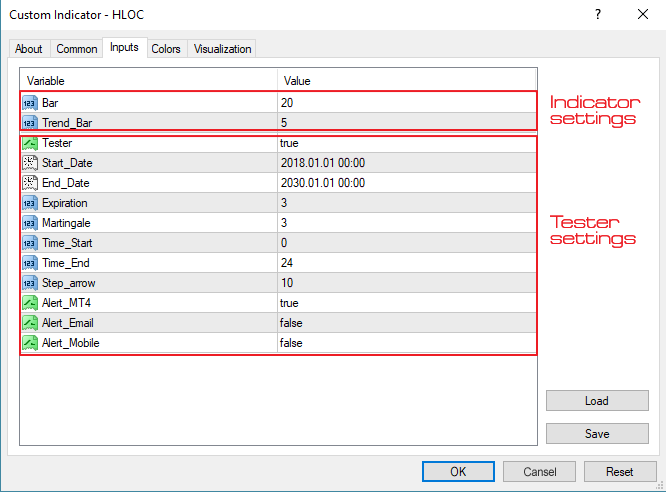Screen dimensions: 666x492
Task: Click the boolean icon beside Tester
Action: (x=30, y=143)
